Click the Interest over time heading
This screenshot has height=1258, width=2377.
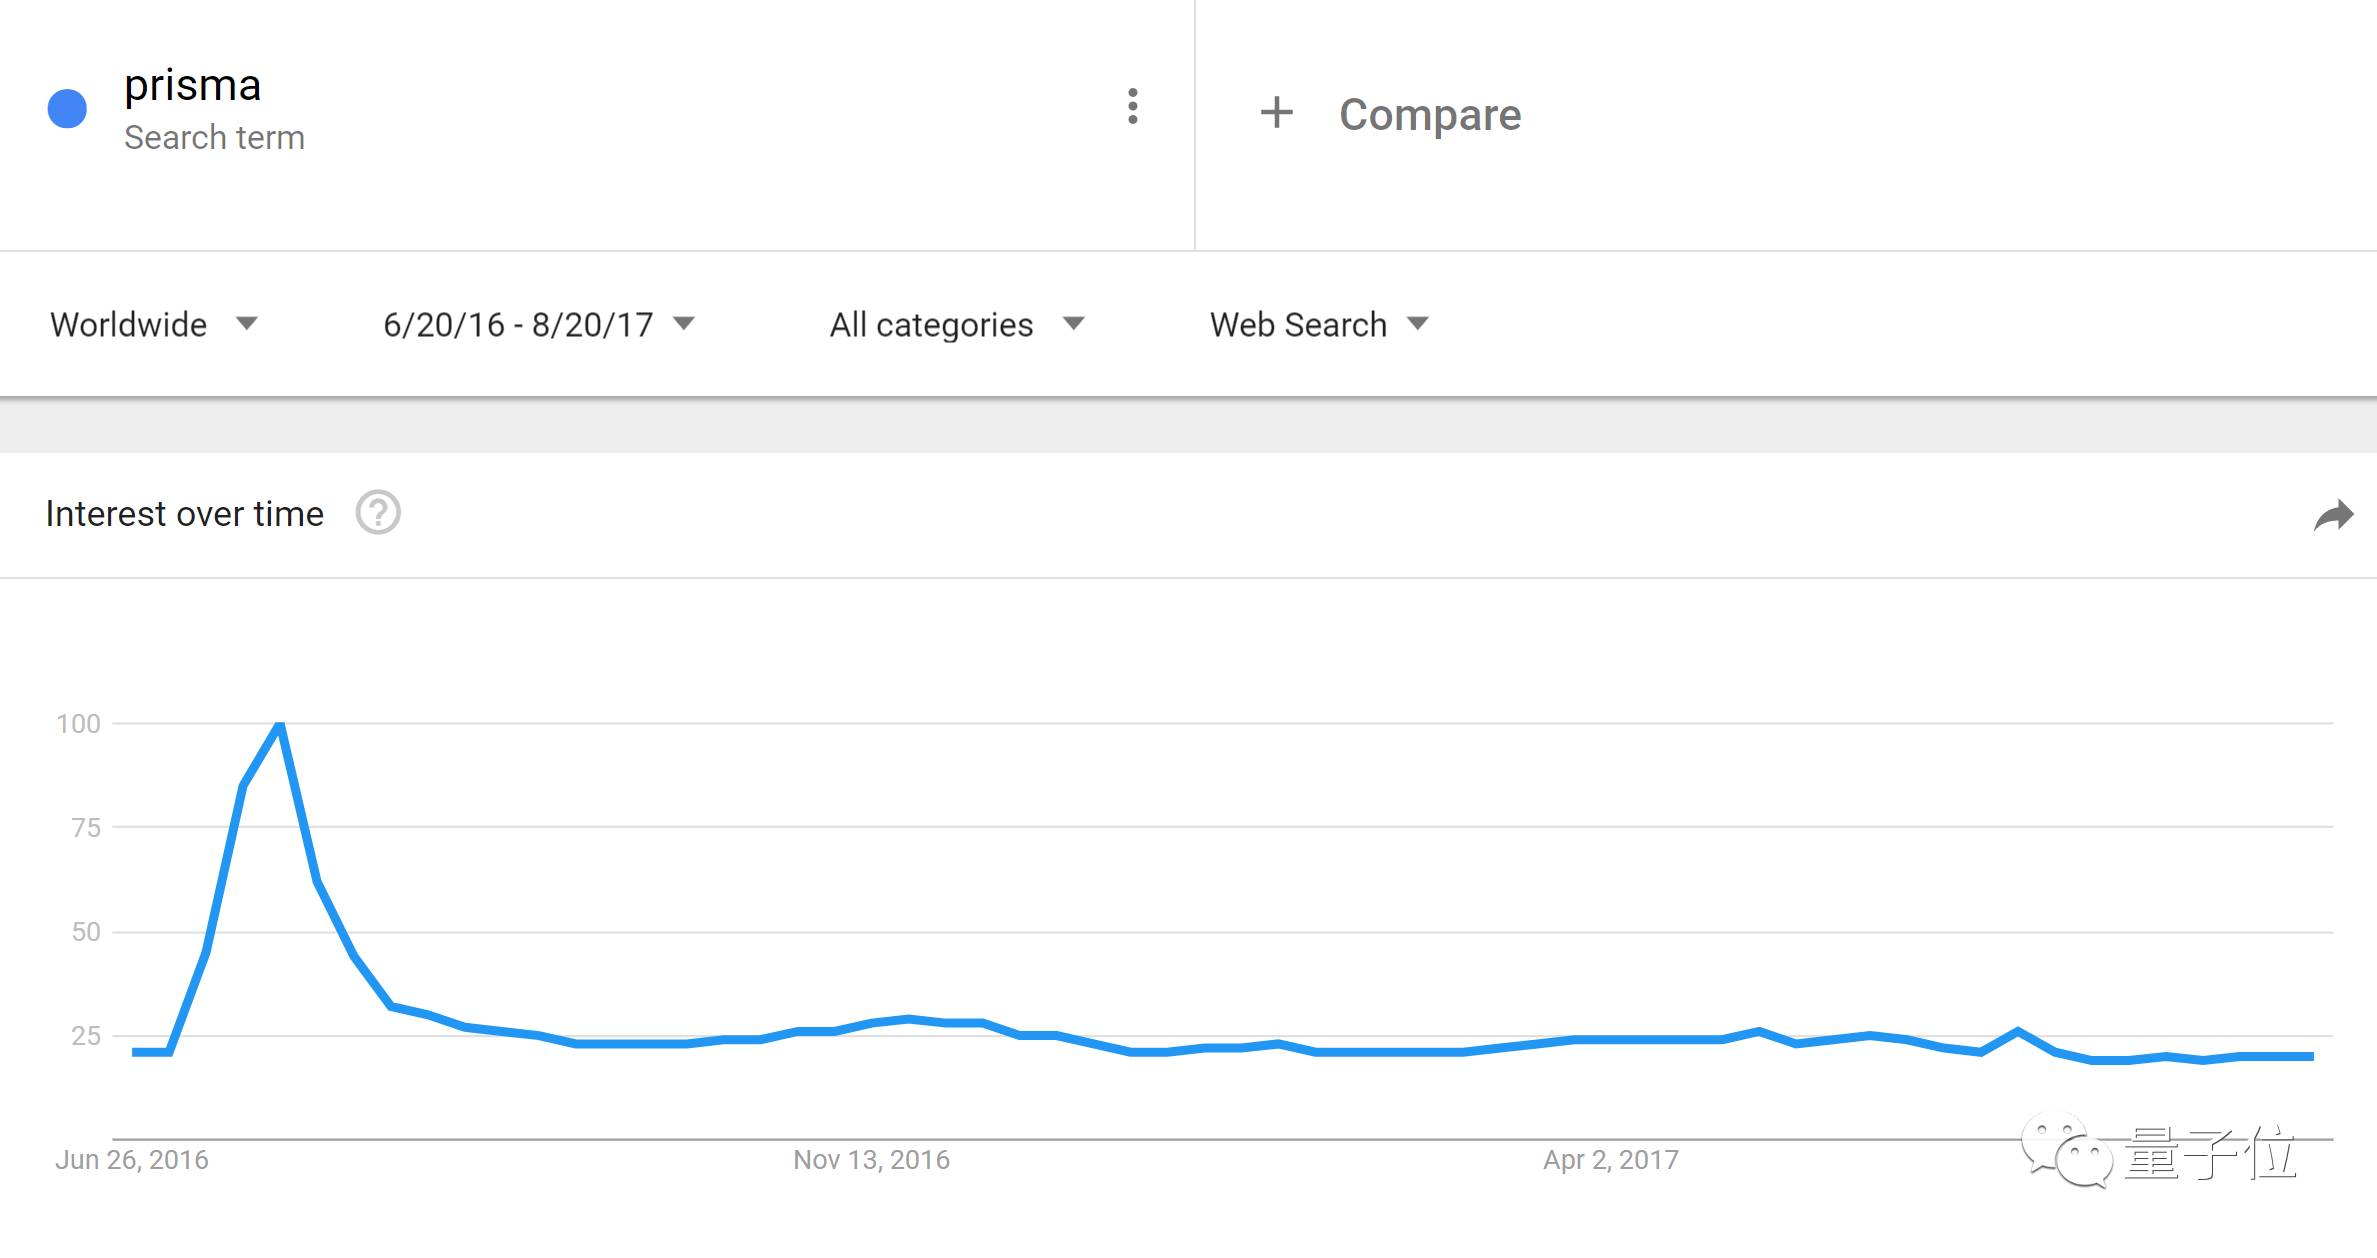tap(185, 514)
